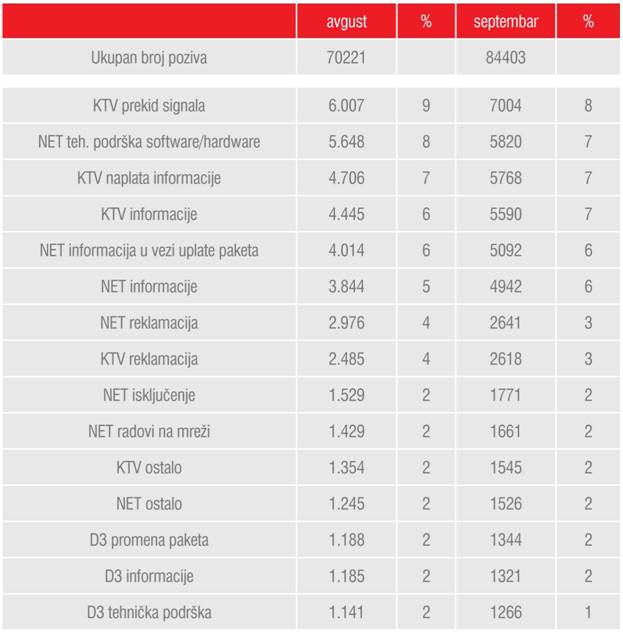This screenshot has height=637, width=623.
Task: Click the 1266 septembar value
Action: (506, 612)
